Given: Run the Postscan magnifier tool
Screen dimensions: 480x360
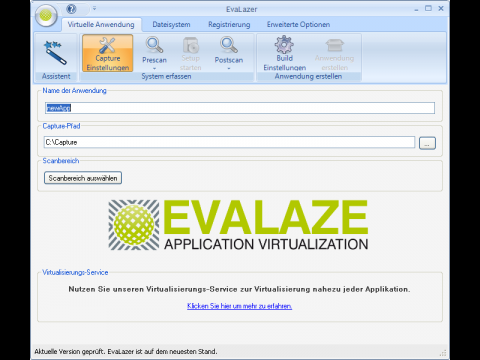Looking at the screenshot, I should [x=229, y=51].
